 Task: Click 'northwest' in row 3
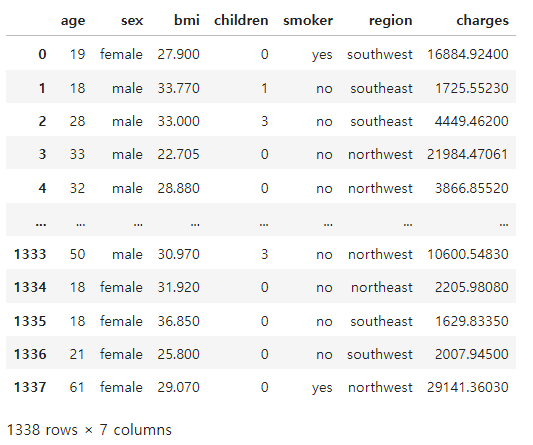[380, 154]
